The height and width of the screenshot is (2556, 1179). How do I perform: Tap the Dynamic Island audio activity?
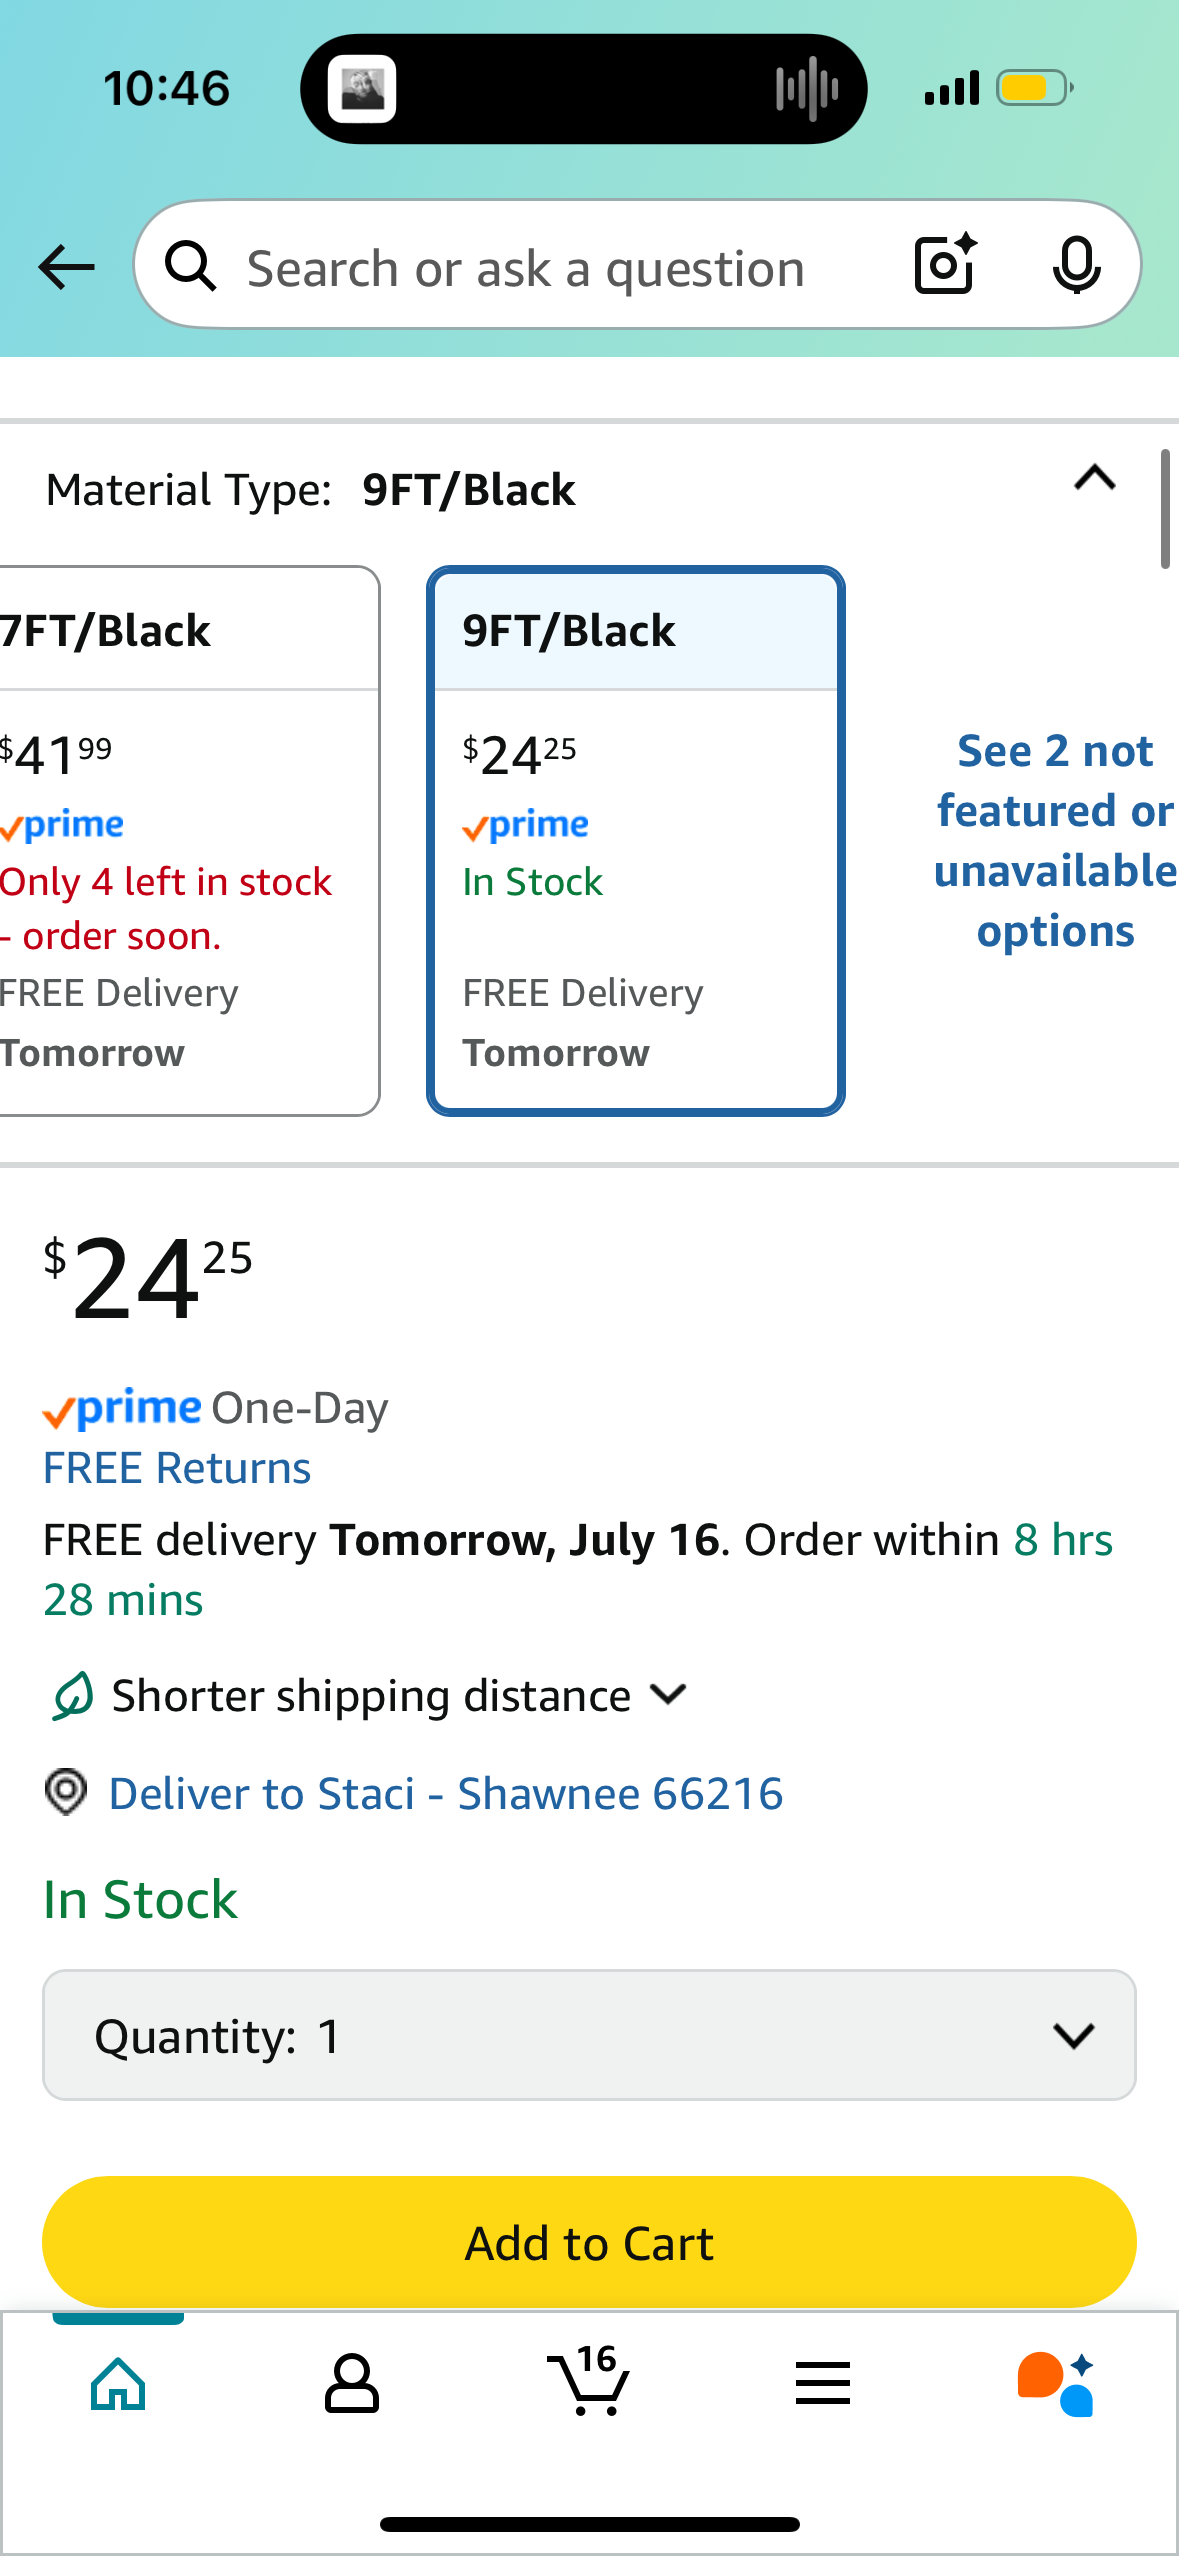(806, 89)
